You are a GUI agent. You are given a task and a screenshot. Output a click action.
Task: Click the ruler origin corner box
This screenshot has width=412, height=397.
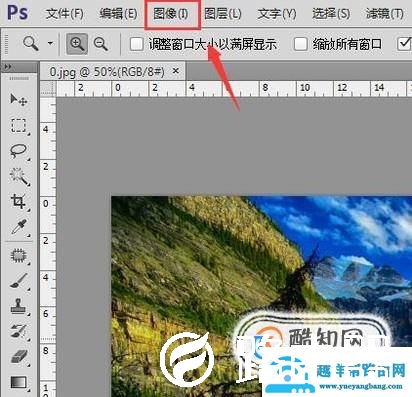48,89
